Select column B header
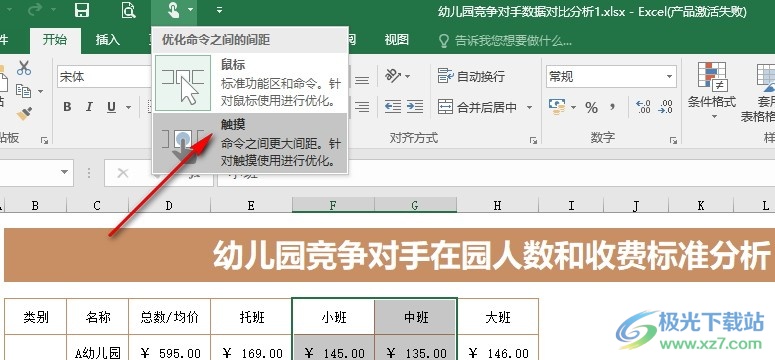The height and width of the screenshot is (360, 775). pos(35,205)
